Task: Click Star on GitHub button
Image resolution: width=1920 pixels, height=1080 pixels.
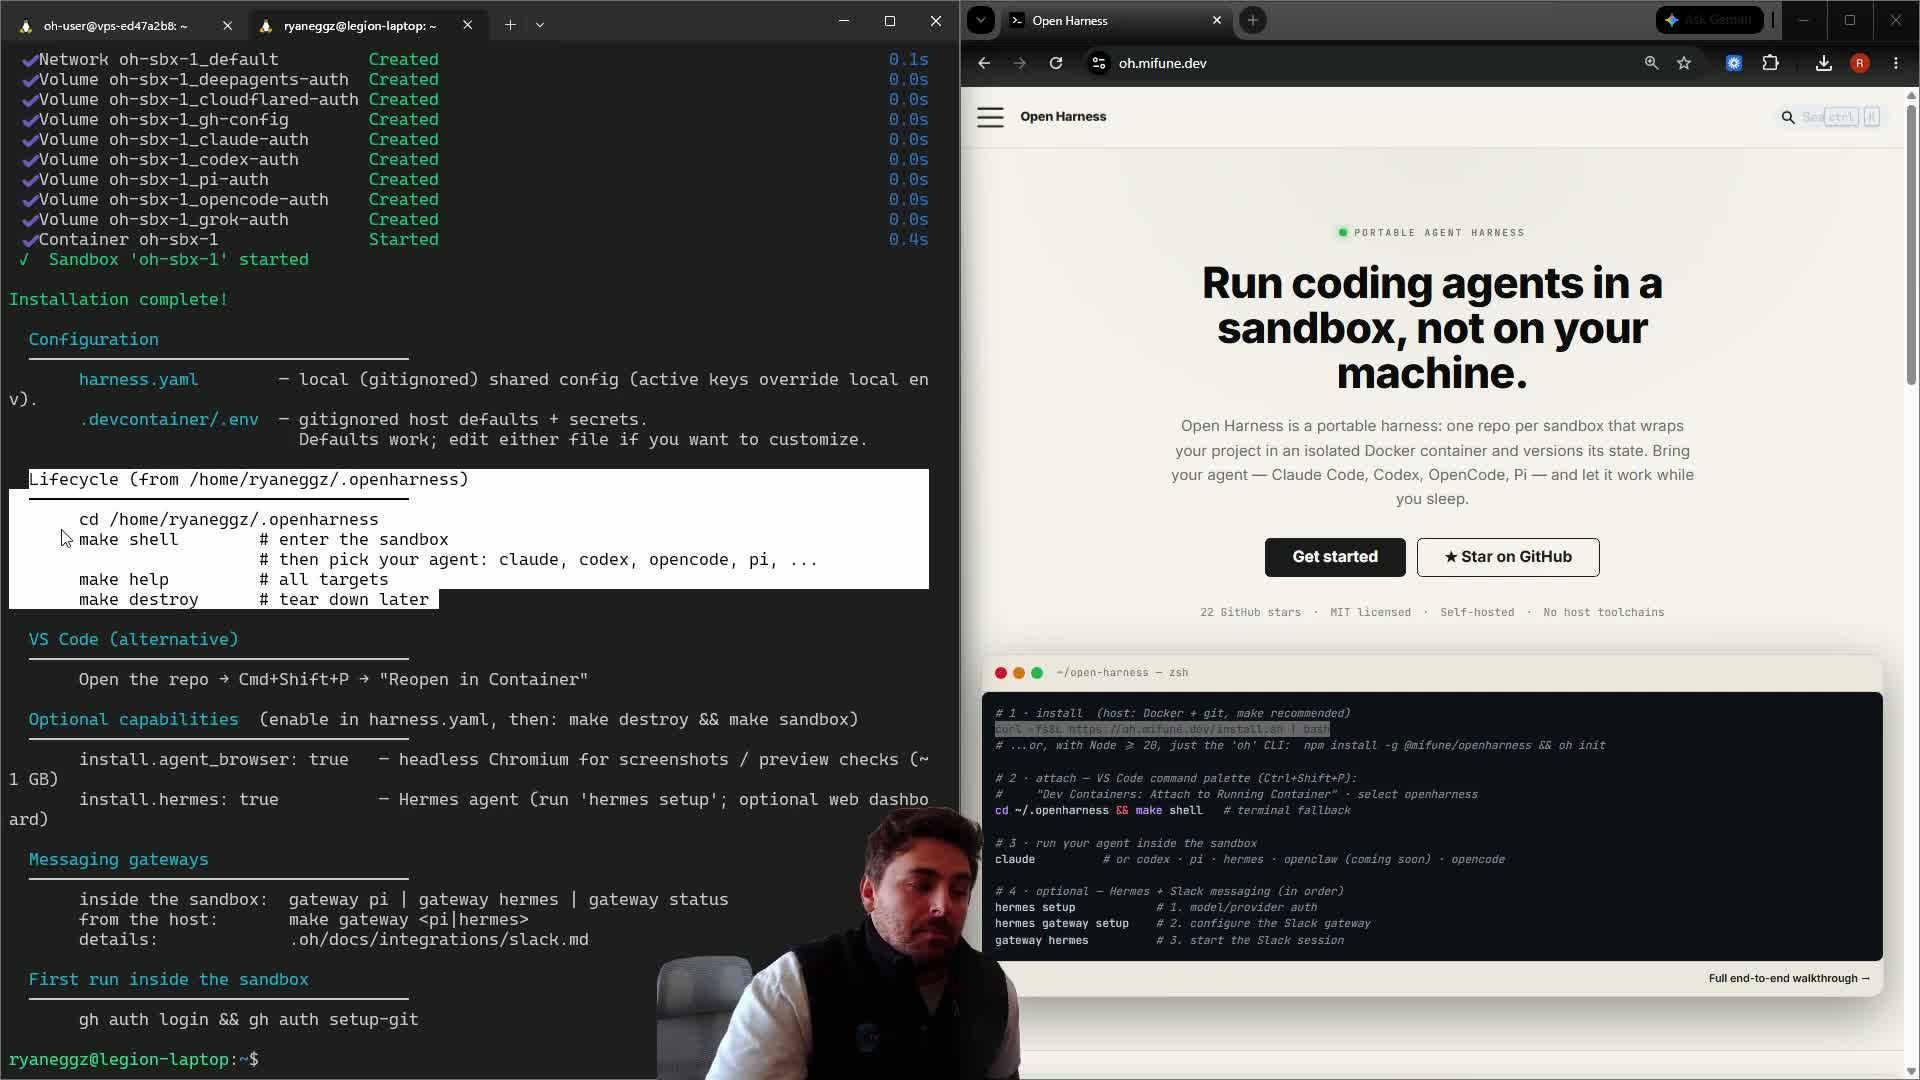Action: [x=1508, y=557]
